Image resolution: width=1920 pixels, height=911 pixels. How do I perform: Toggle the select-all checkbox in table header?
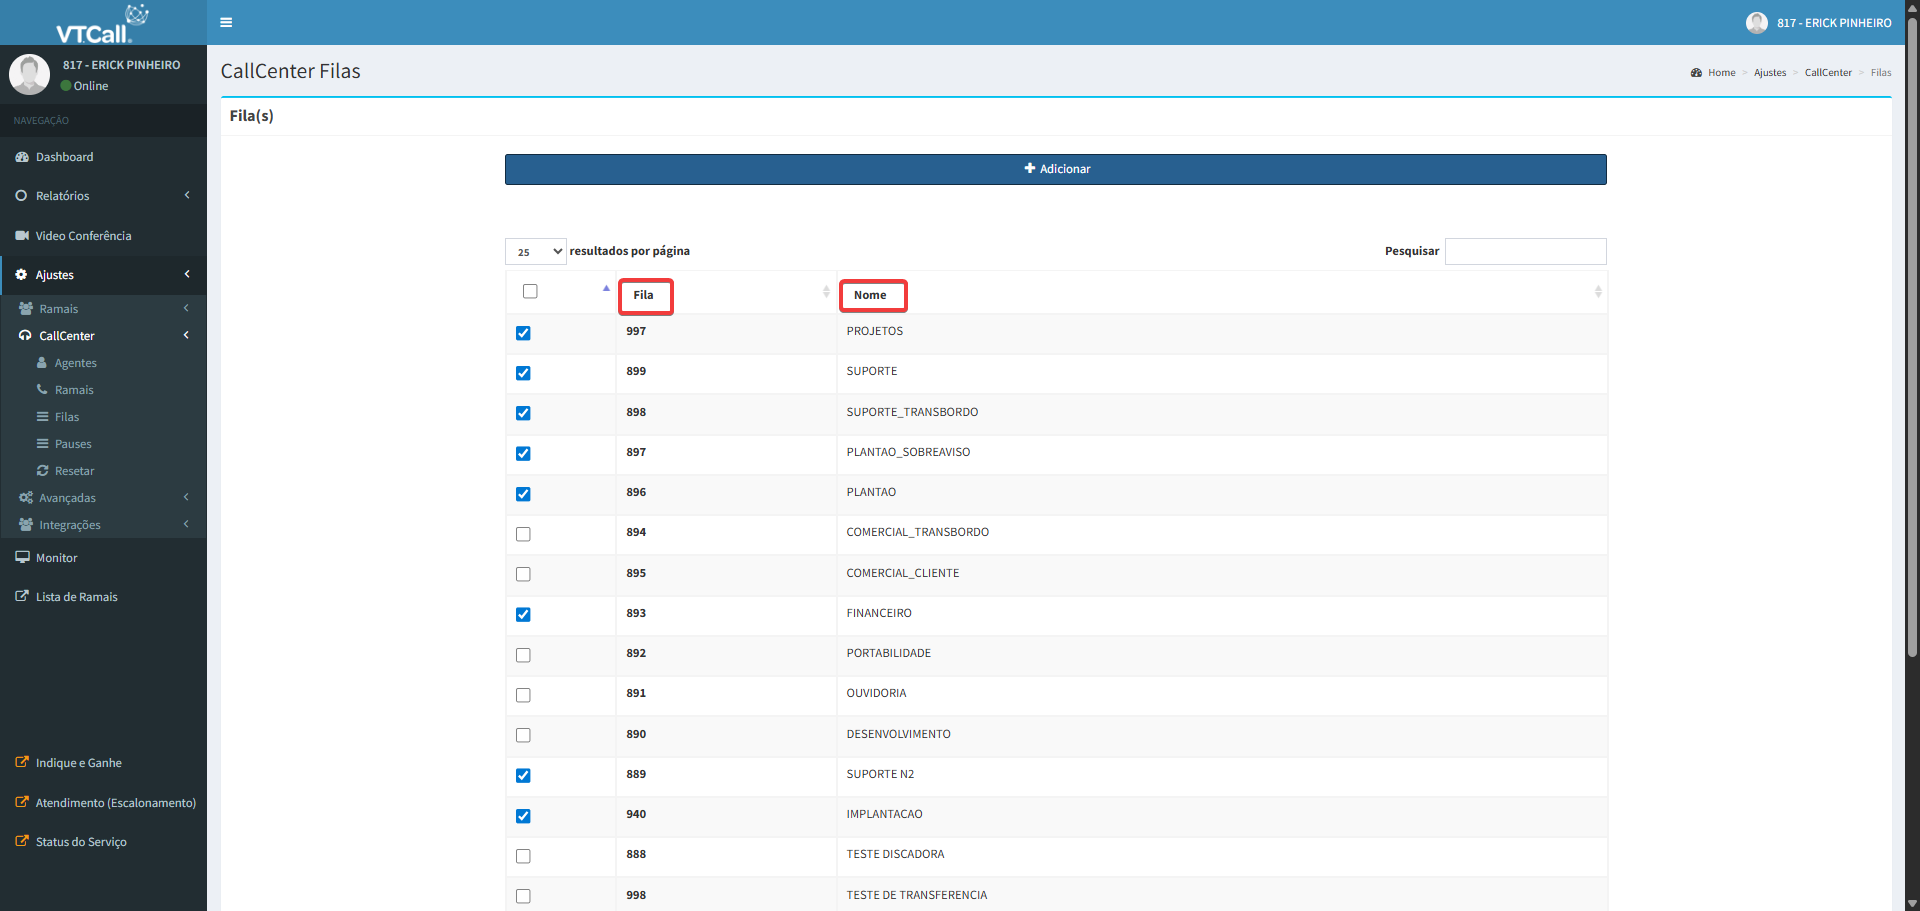[x=530, y=291]
